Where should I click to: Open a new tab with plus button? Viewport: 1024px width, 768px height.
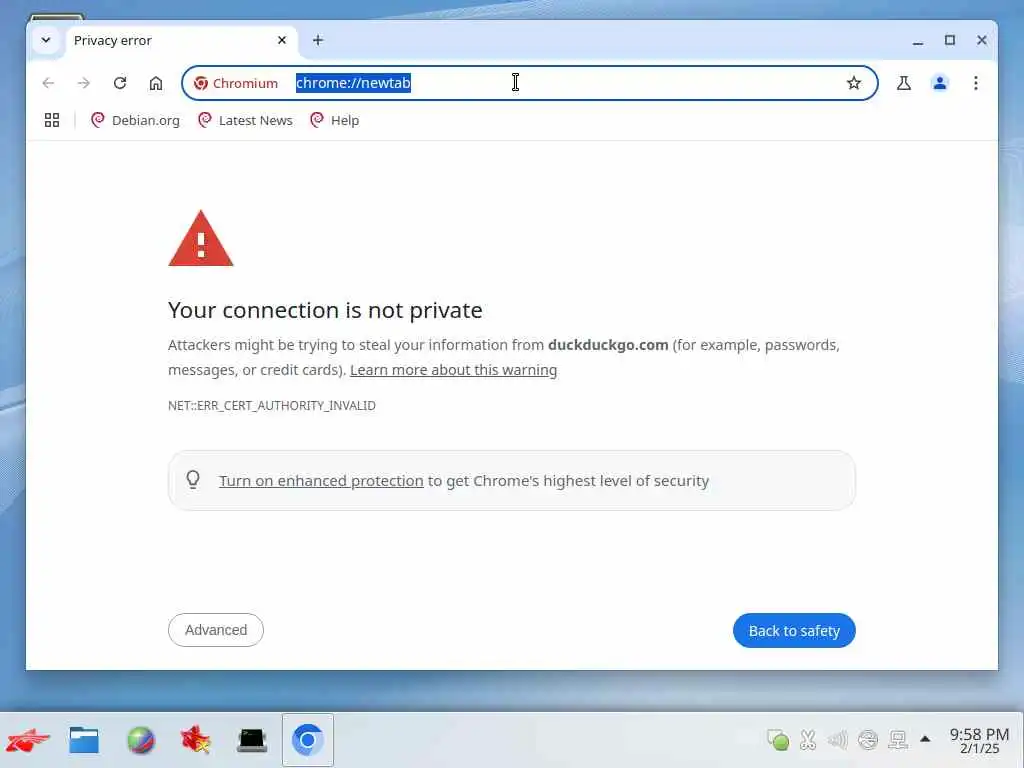[318, 40]
